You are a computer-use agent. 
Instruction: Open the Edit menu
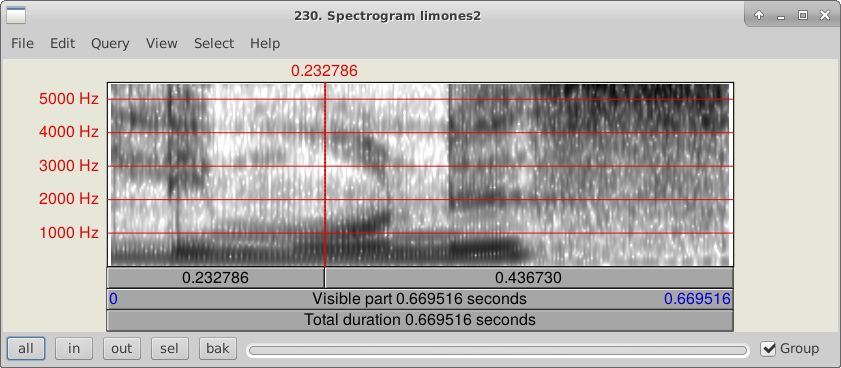pos(63,43)
